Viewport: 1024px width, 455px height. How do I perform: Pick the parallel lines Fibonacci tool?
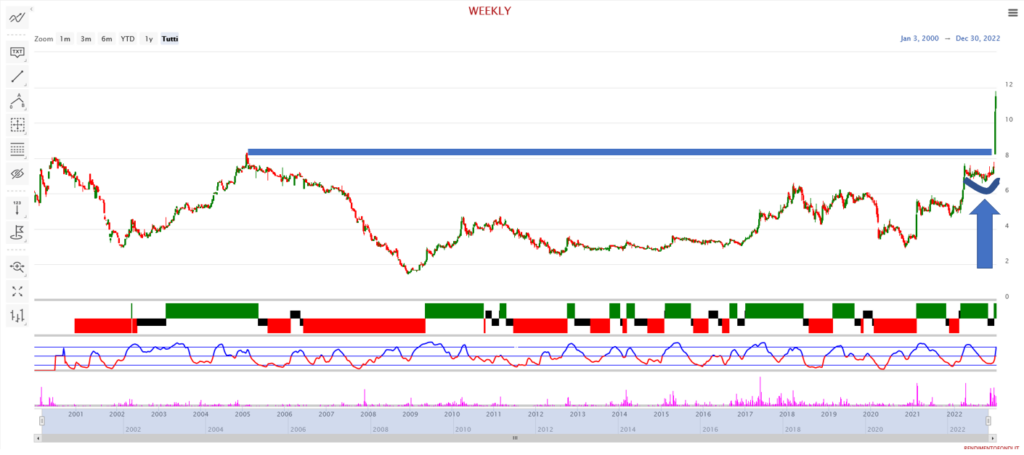click(17, 149)
